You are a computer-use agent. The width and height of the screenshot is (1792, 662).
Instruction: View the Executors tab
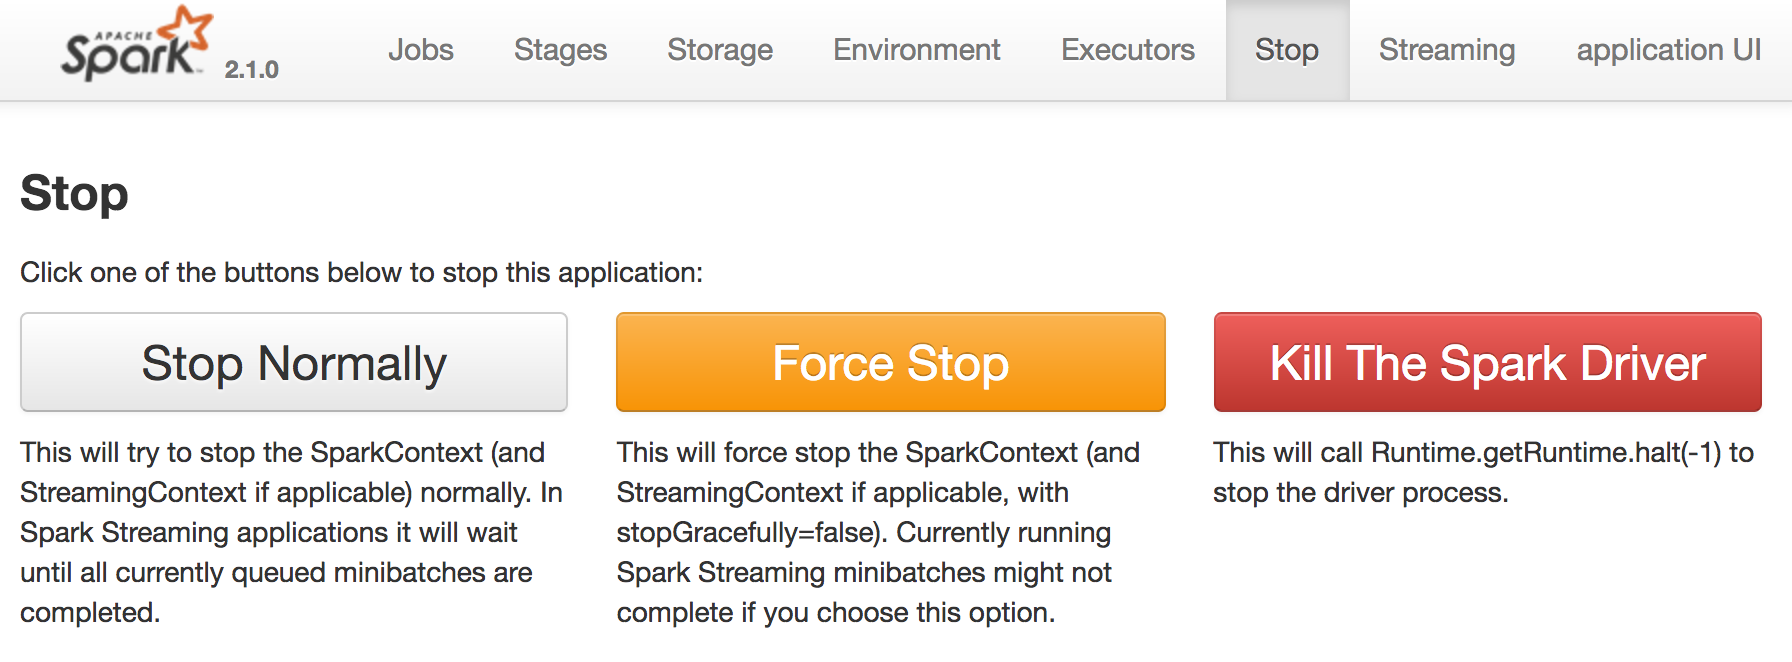click(1127, 50)
